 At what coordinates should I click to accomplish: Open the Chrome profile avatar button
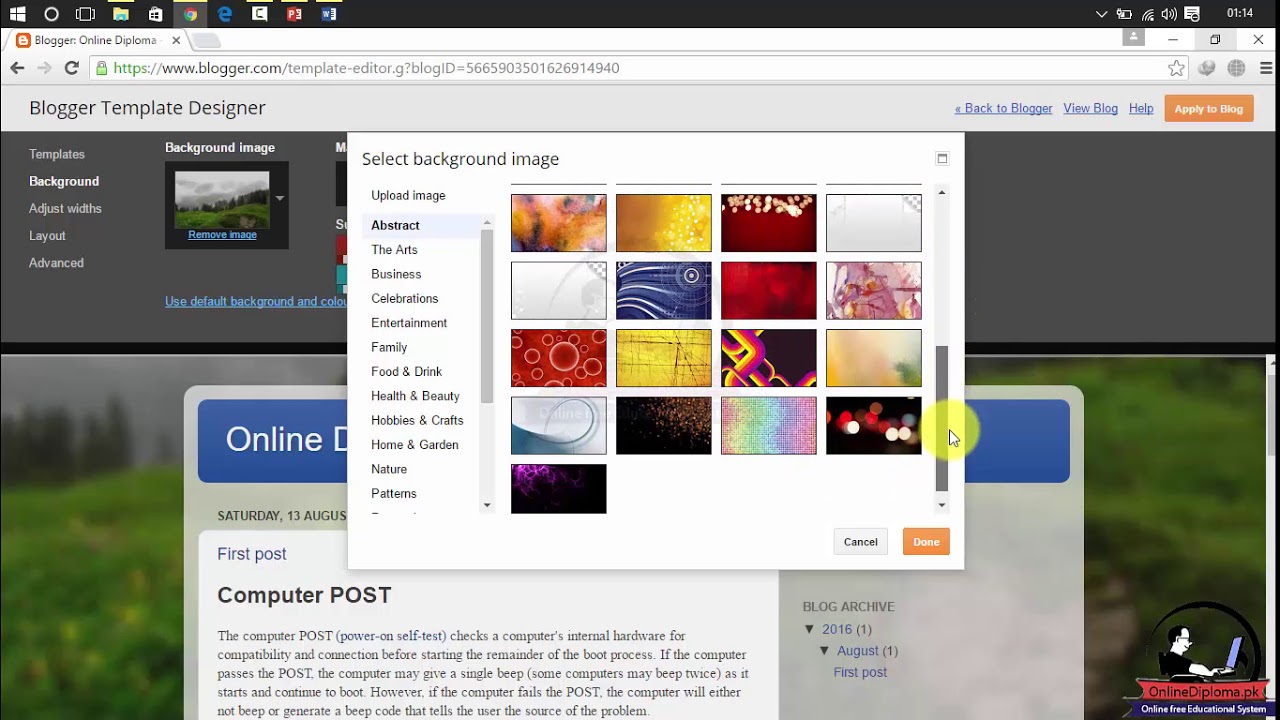tap(1133, 37)
